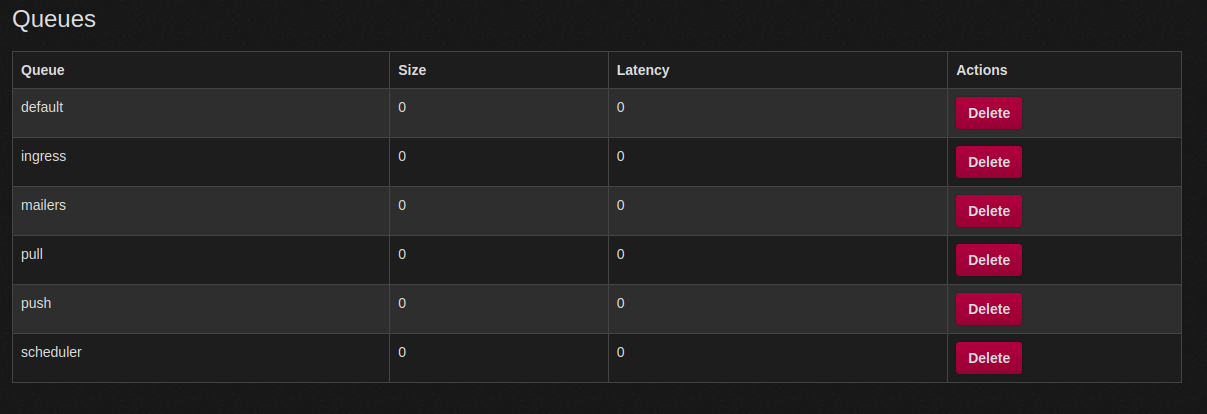
Task: Select the size value for default
Action: (x=402, y=107)
